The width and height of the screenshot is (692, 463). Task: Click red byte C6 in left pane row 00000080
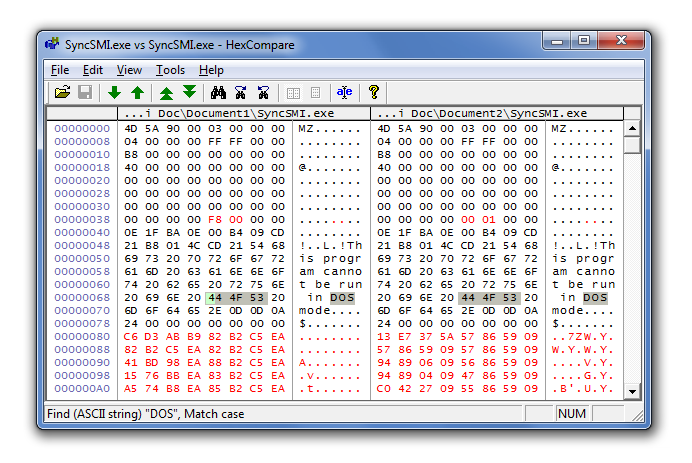(131, 337)
